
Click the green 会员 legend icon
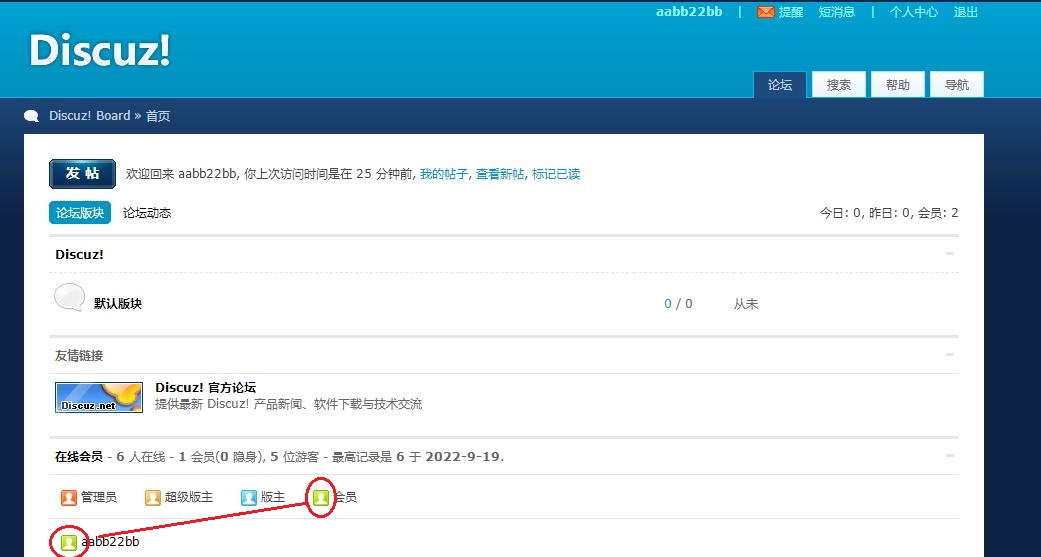tap(321, 497)
